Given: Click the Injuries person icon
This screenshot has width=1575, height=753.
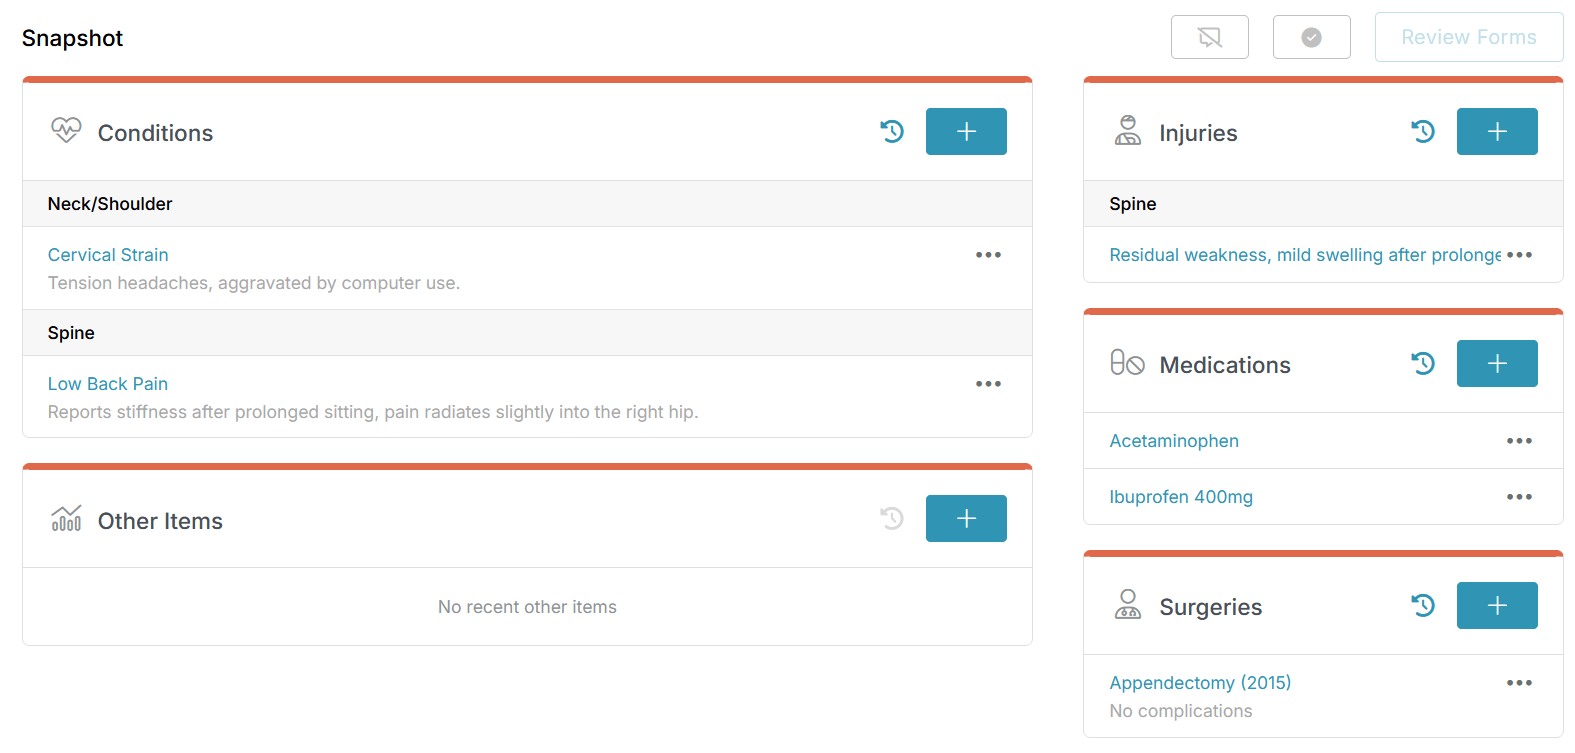Looking at the screenshot, I should pos(1128,131).
